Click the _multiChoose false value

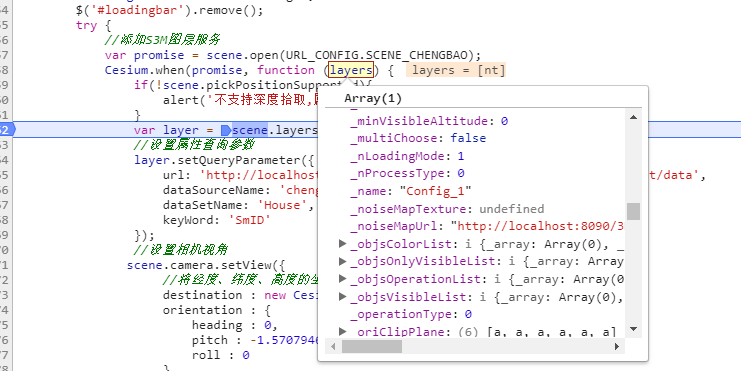pos(468,138)
